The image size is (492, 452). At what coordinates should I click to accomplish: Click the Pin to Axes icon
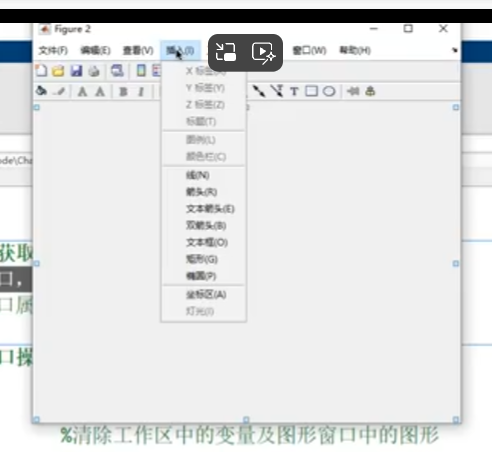click(x=353, y=91)
